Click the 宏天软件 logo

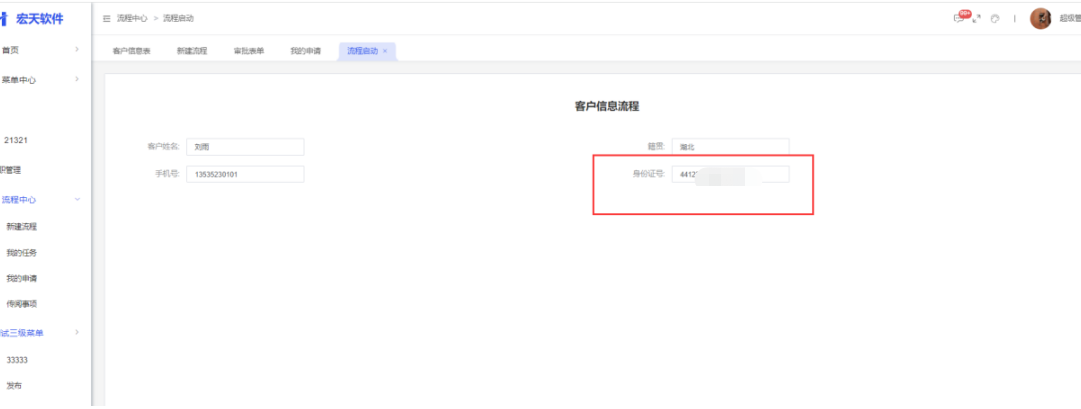32,19
